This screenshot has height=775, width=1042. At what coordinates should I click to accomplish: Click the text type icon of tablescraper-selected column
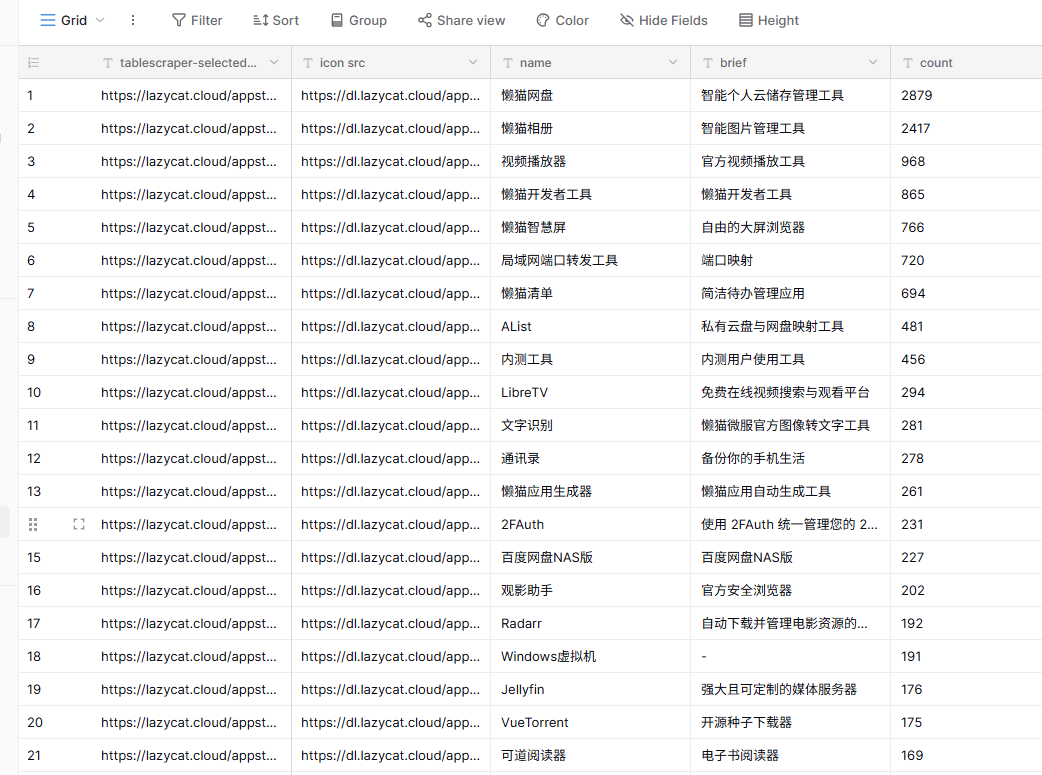[x=108, y=63]
